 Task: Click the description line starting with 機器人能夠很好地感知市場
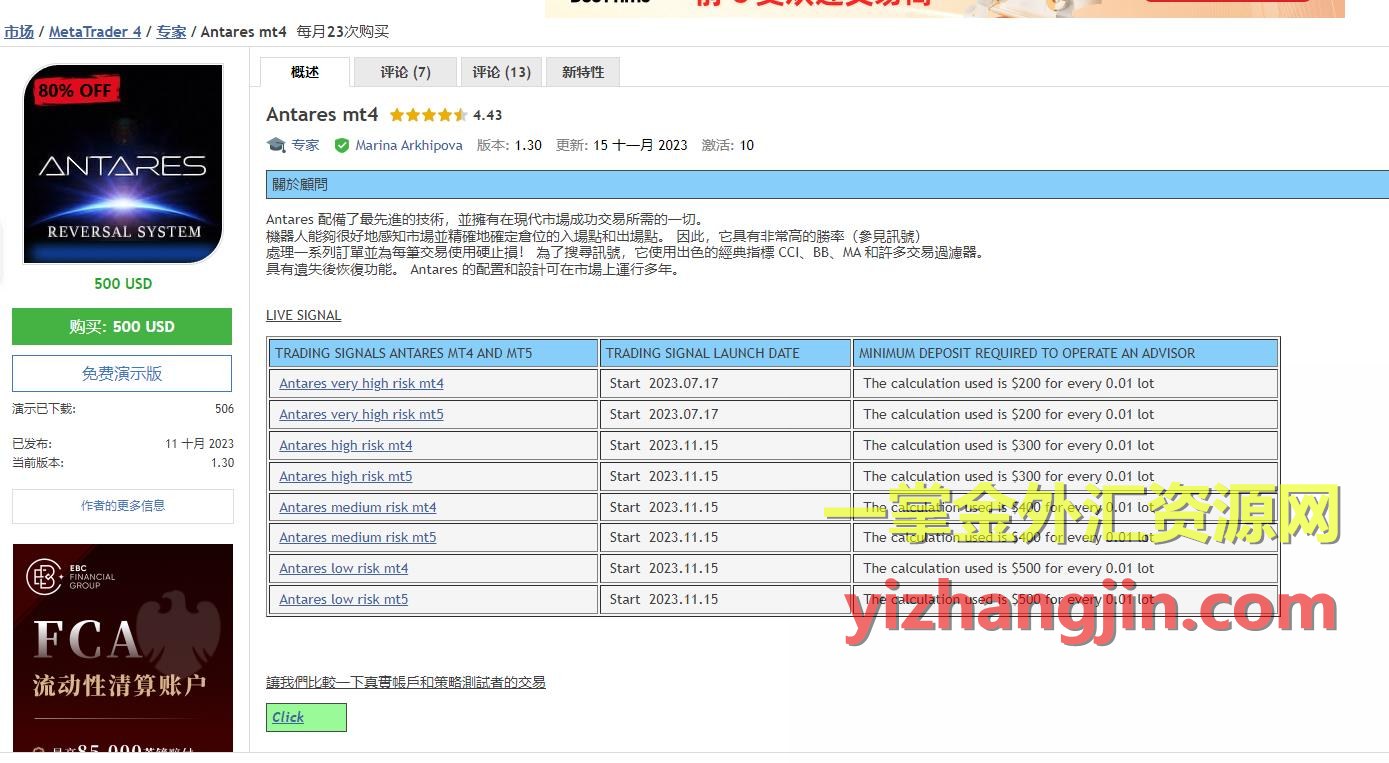tap(593, 237)
